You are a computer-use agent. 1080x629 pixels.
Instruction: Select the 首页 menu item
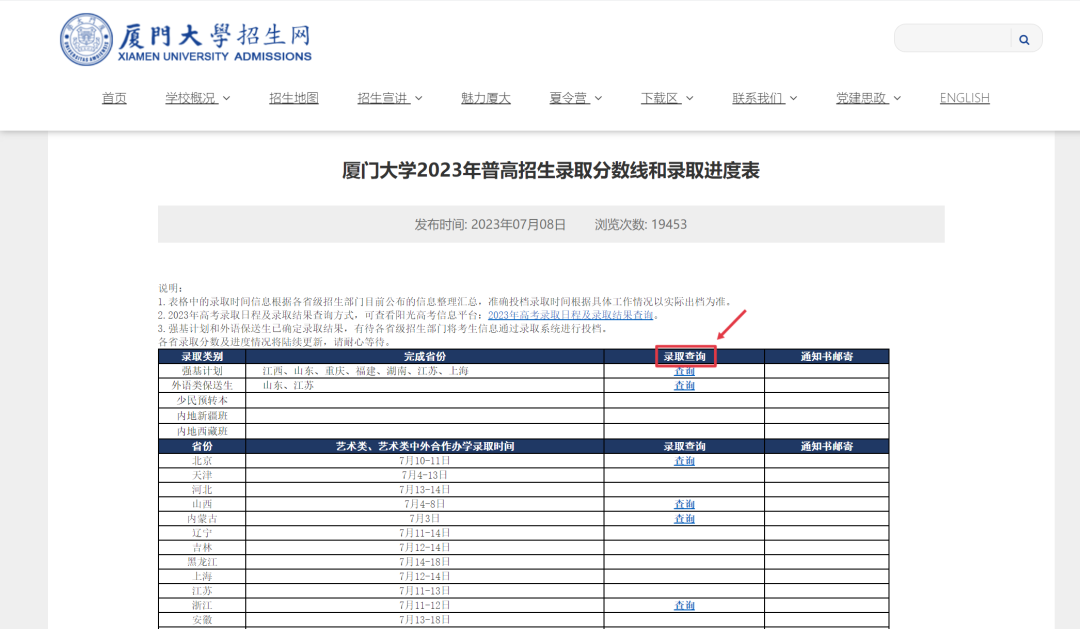(113, 97)
